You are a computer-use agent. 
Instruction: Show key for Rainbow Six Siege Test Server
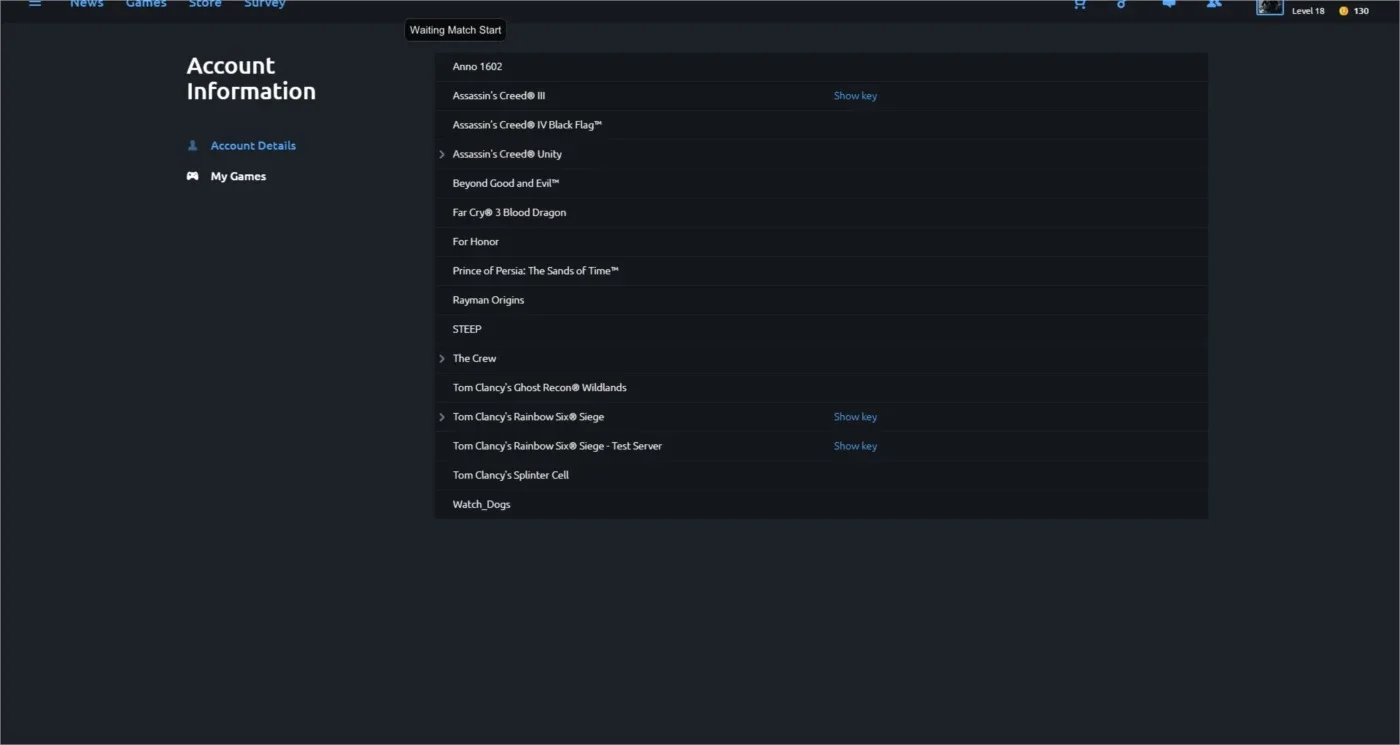coord(855,446)
